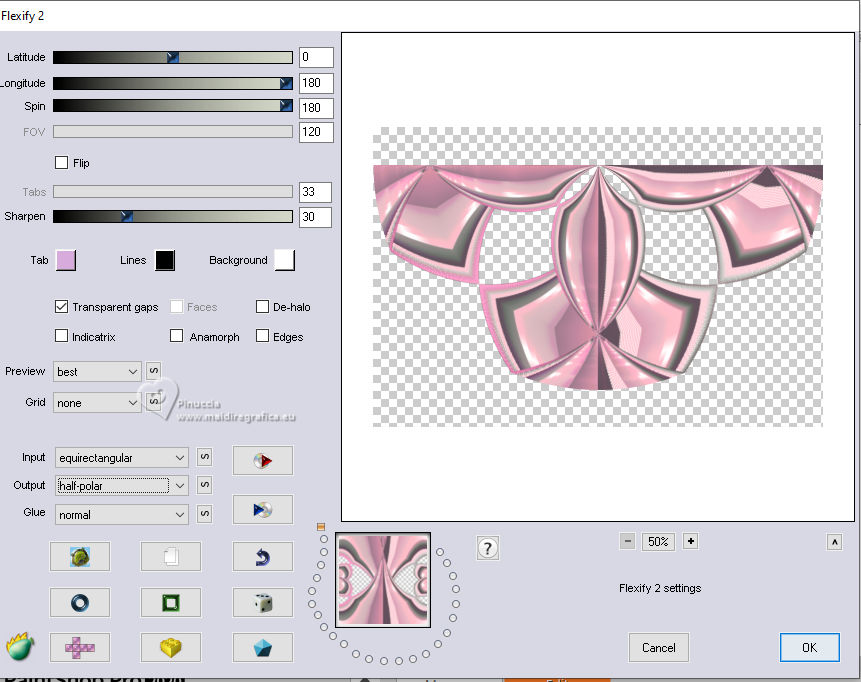Image resolution: width=861 pixels, height=682 pixels.
Task: Click the S button beside Input
Action: click(x=204, y=457)
